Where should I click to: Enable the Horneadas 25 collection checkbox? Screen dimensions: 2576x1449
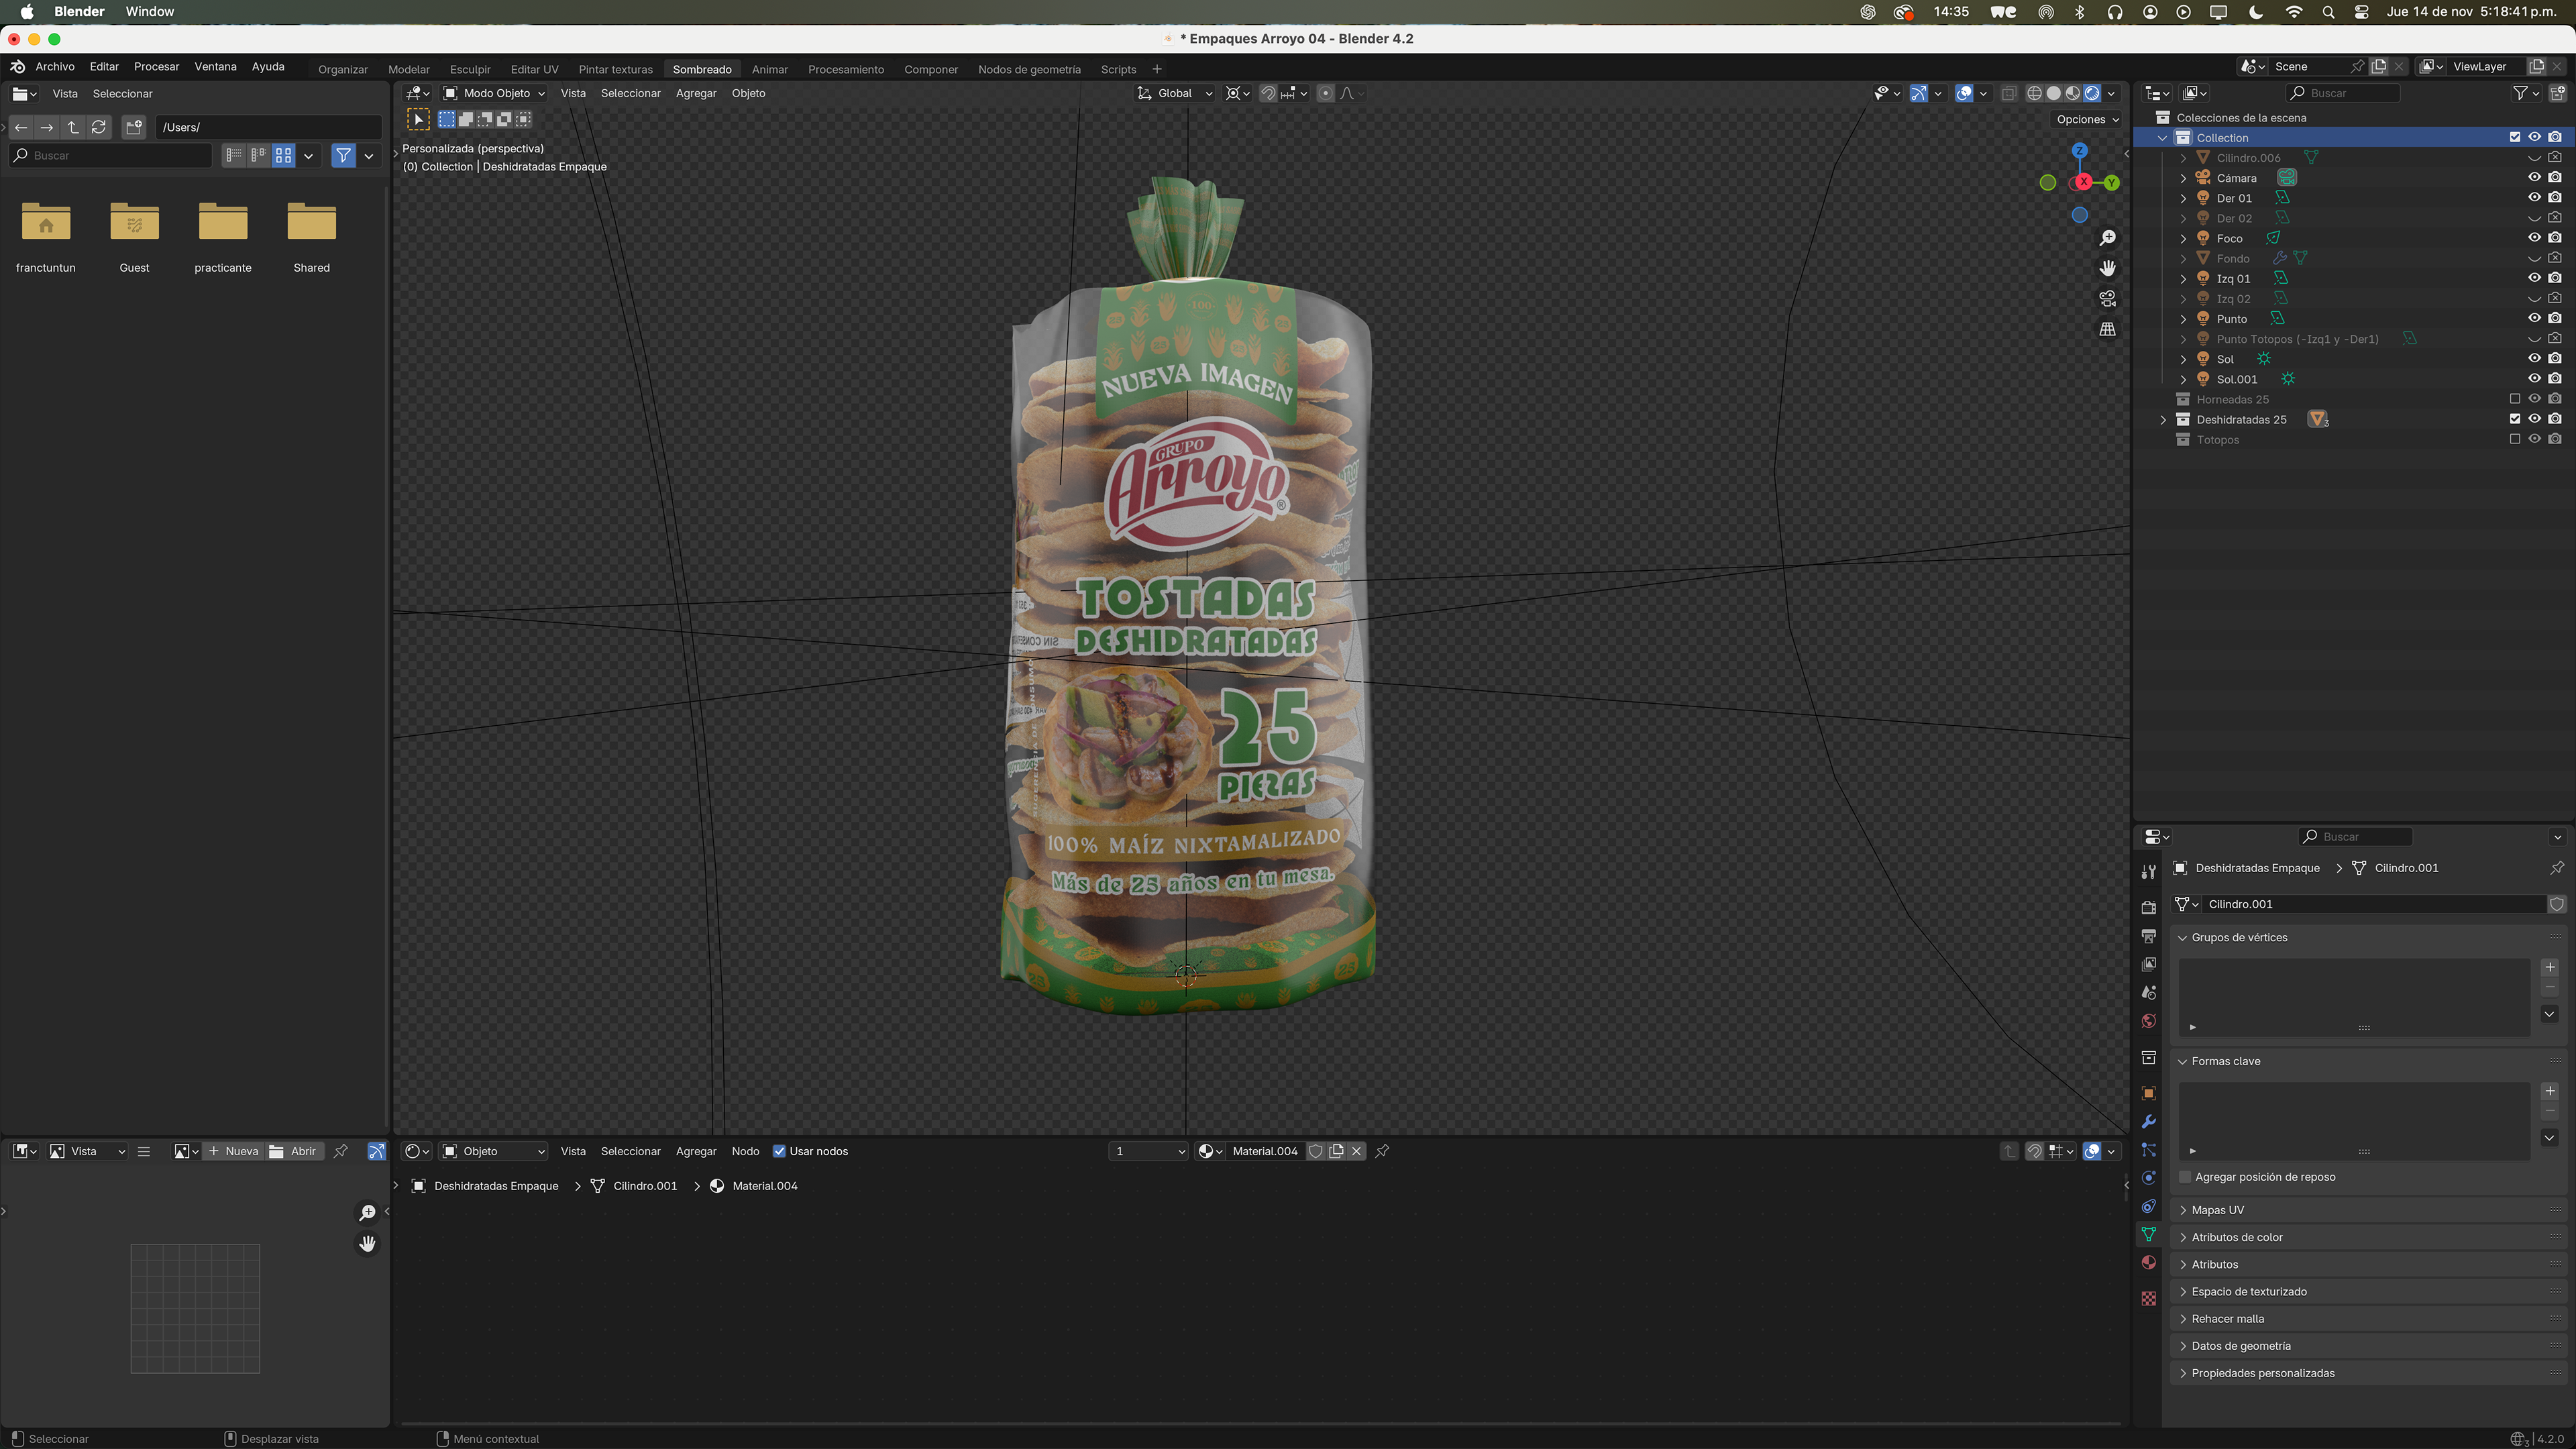pyautogui.click(x=2514, y=399)
